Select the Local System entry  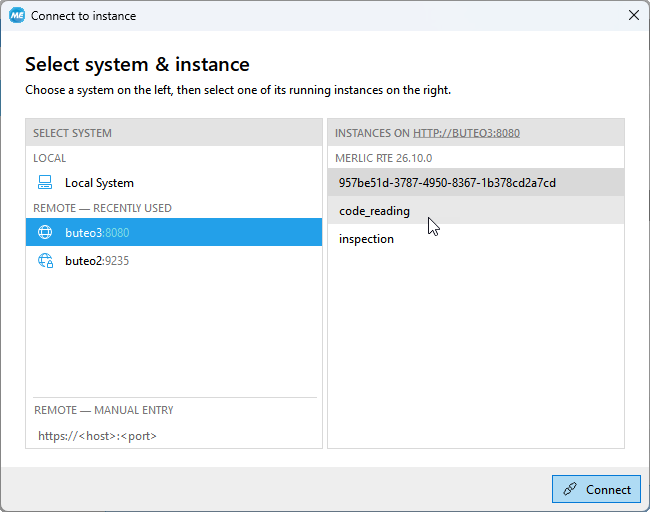pos(174,182)
